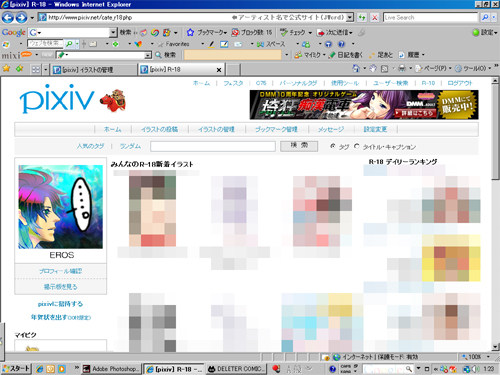Go back with the browser Back arrow
The width and height of the screenshot is (500, 375).
pos(8,17)
